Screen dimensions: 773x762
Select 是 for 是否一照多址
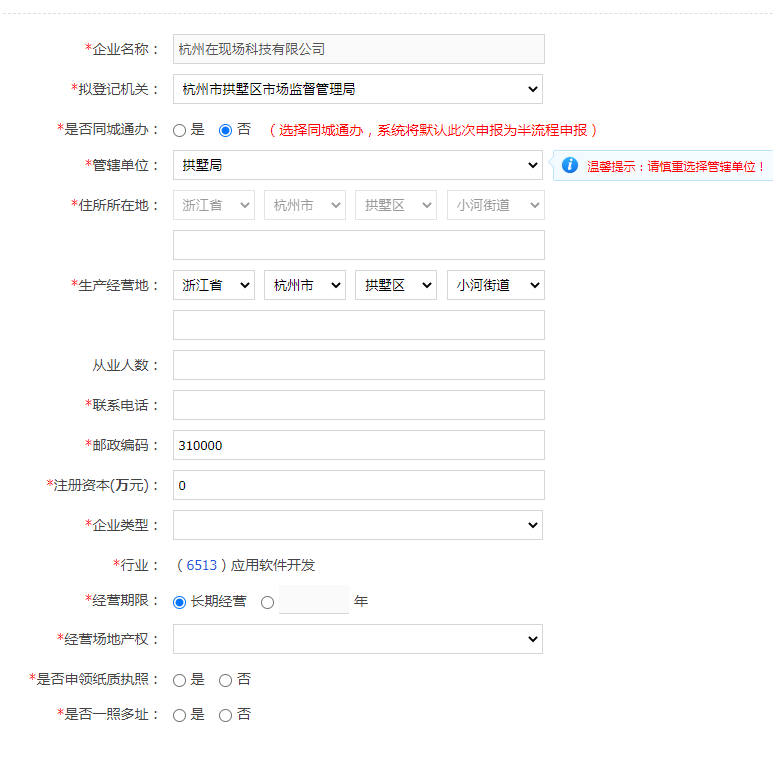pos(179,716)
